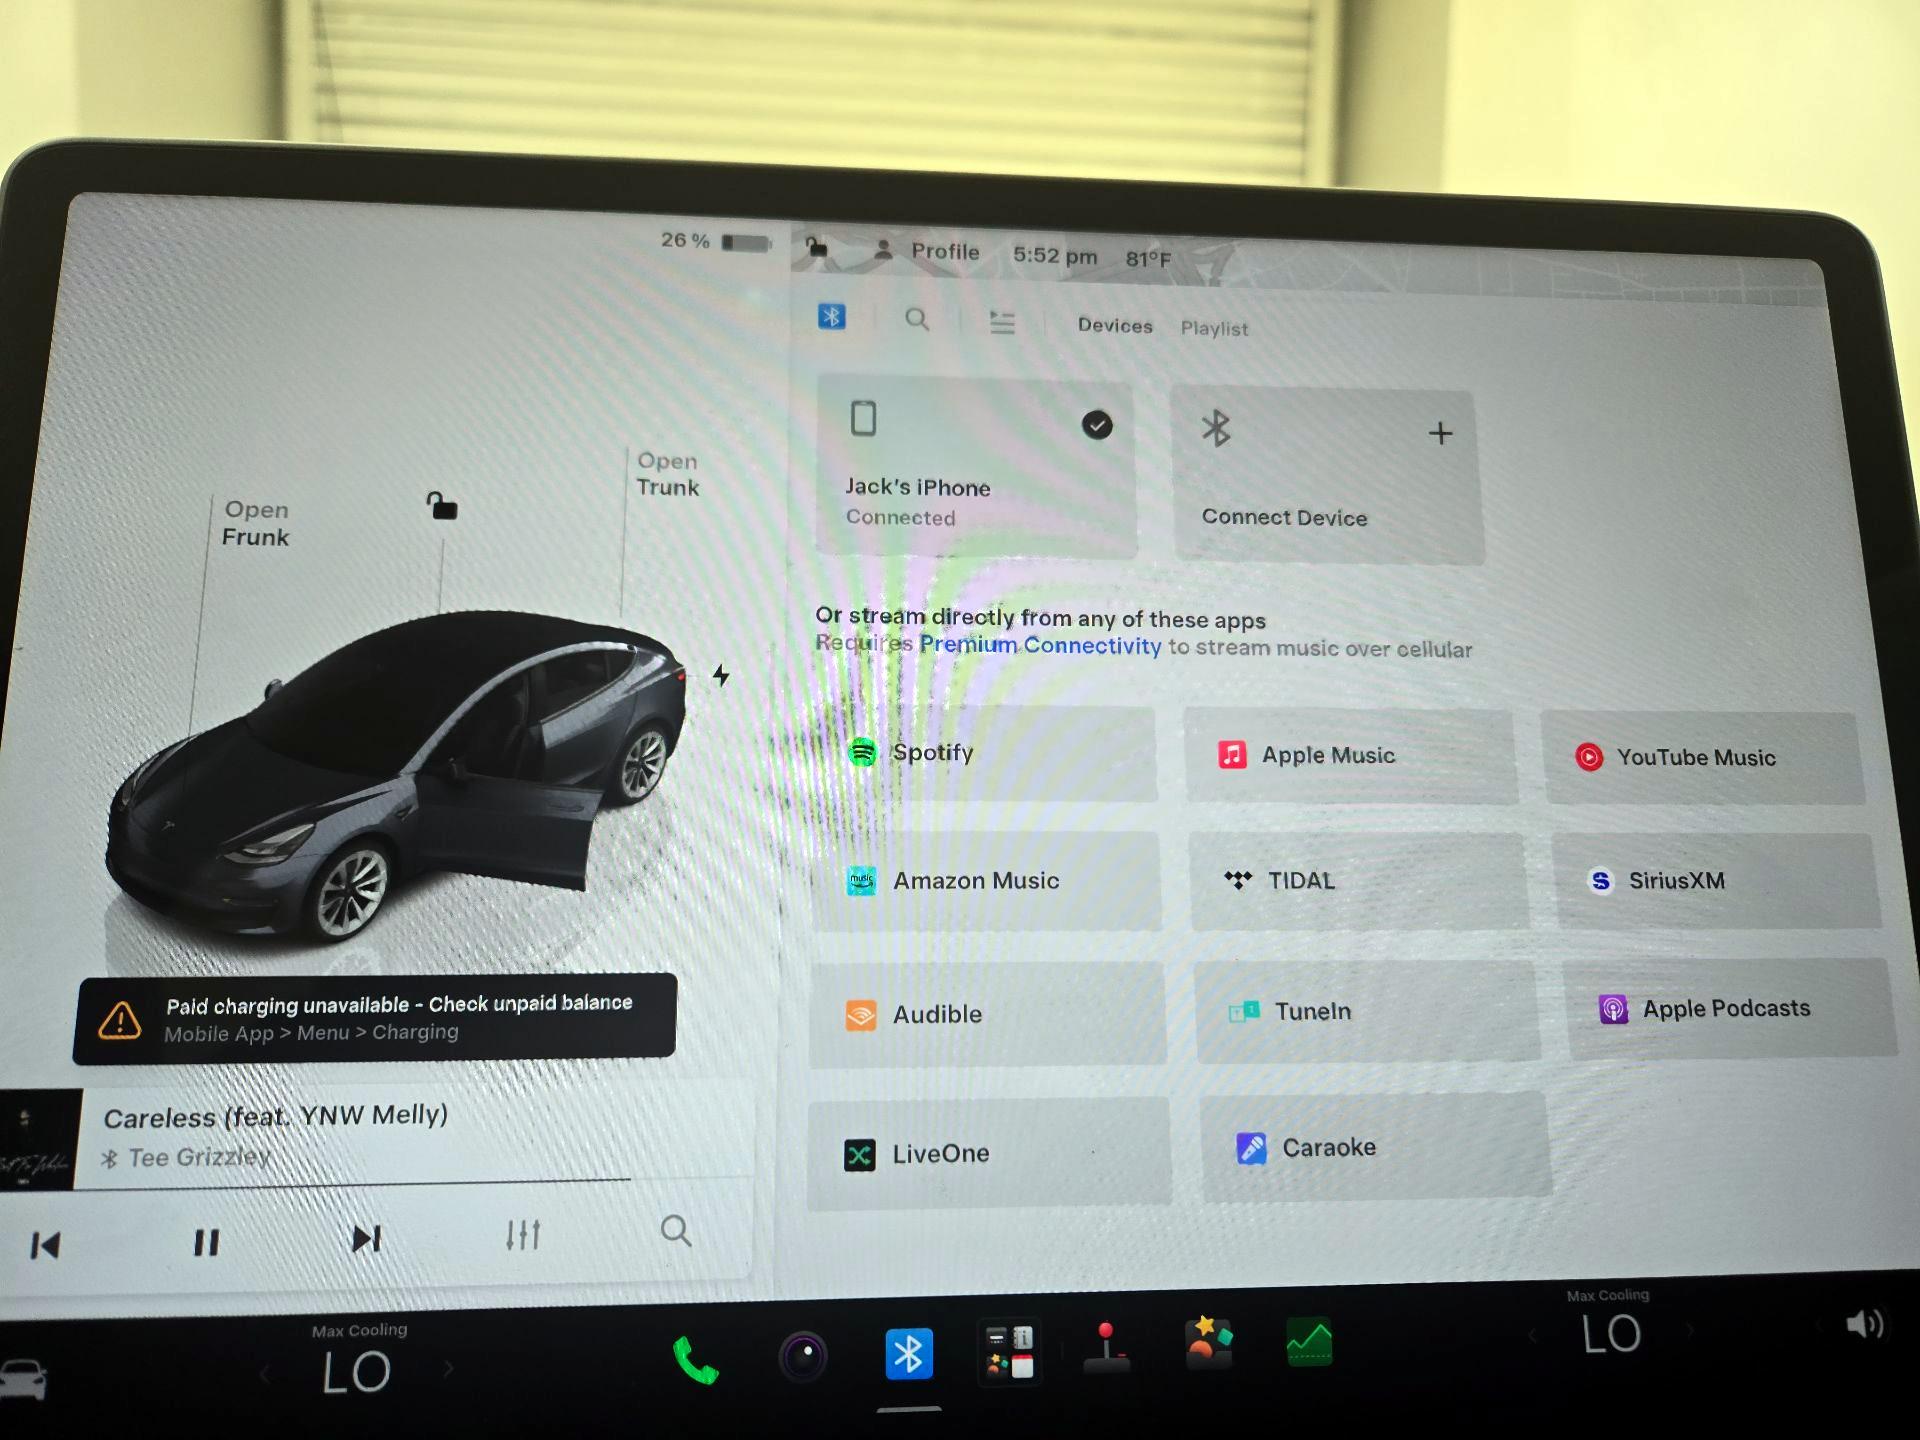1920x1440 pixels.
Task: Lower passenger temperature with left arrow
Action: [1532, 1335]
